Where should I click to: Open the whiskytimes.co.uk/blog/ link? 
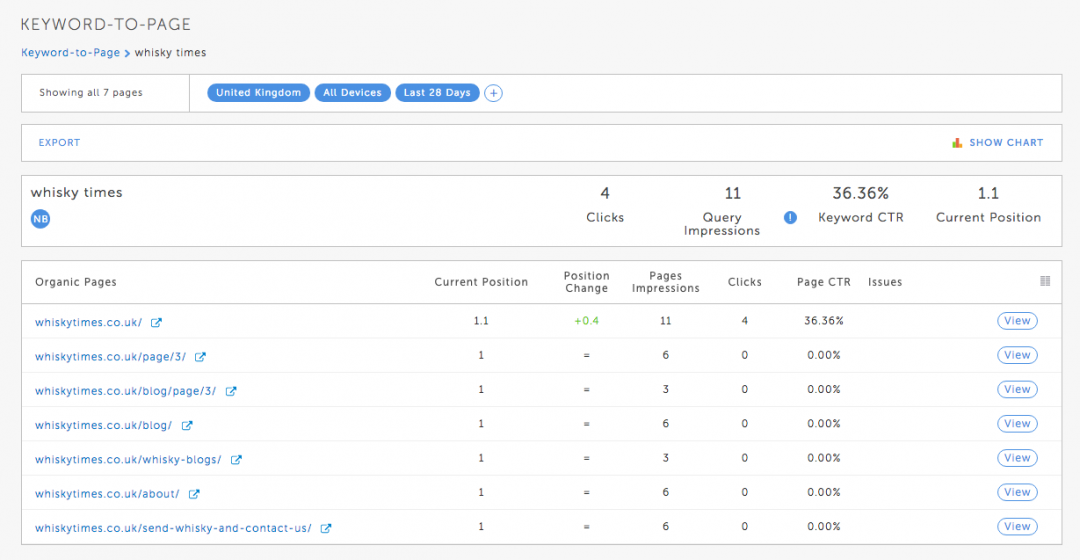pyautogui.click(x=103, y=426)
